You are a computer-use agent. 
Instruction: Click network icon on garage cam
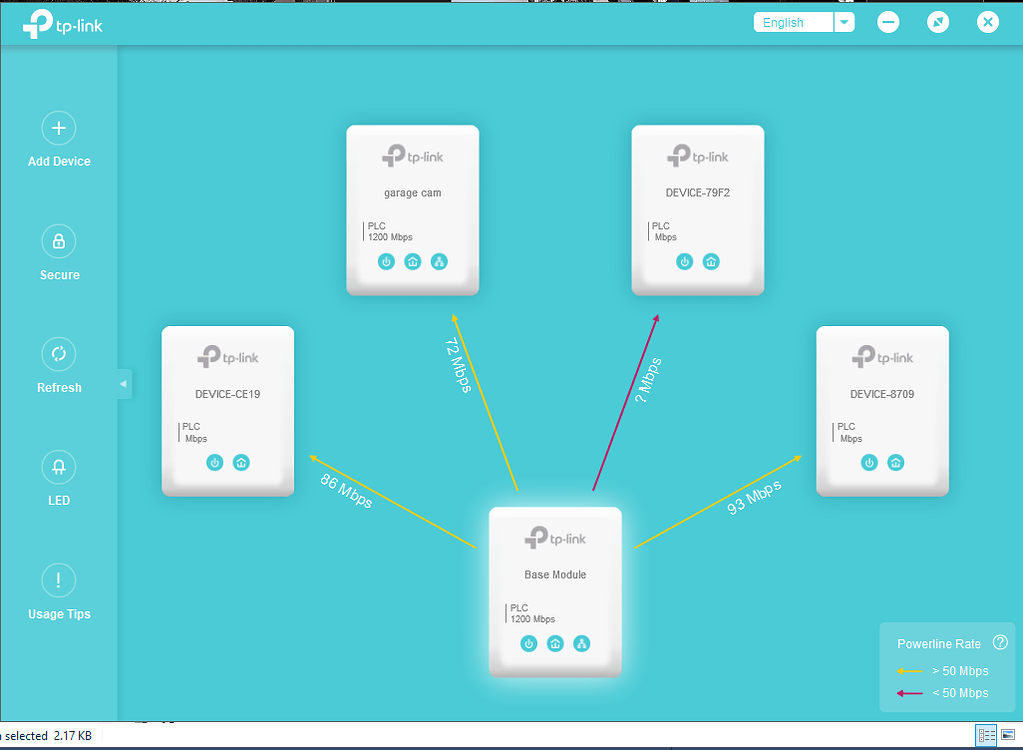[439, 262]
